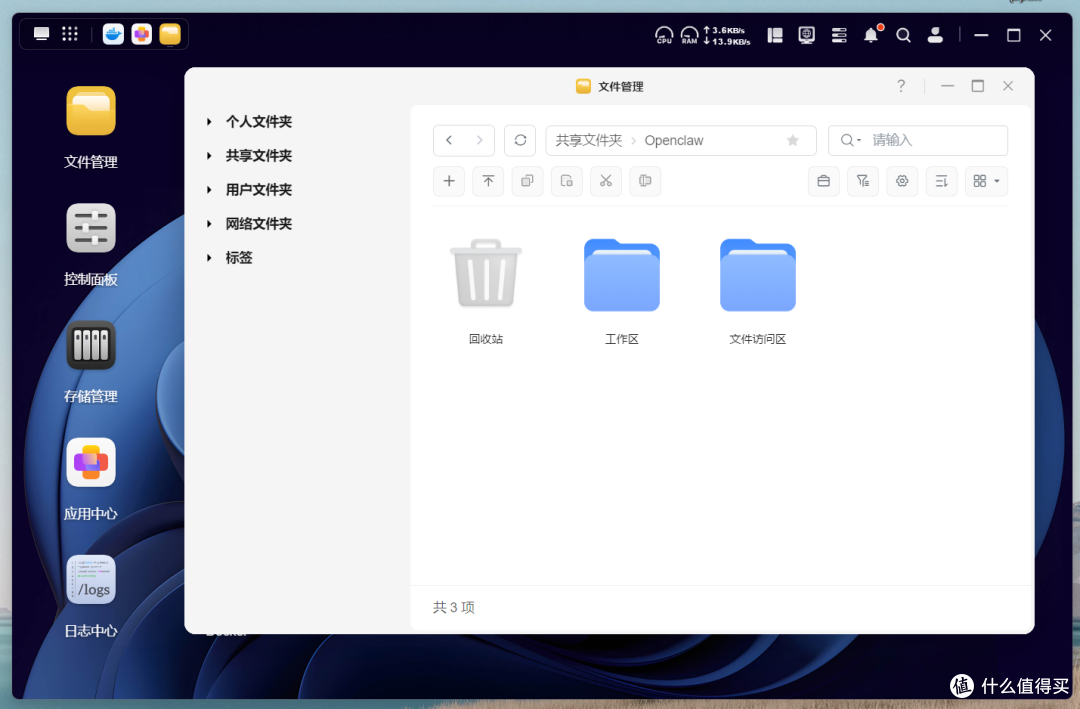
Task: Focus the 请输入 search field
Action: pyautogui.click(x=918, y=141)
